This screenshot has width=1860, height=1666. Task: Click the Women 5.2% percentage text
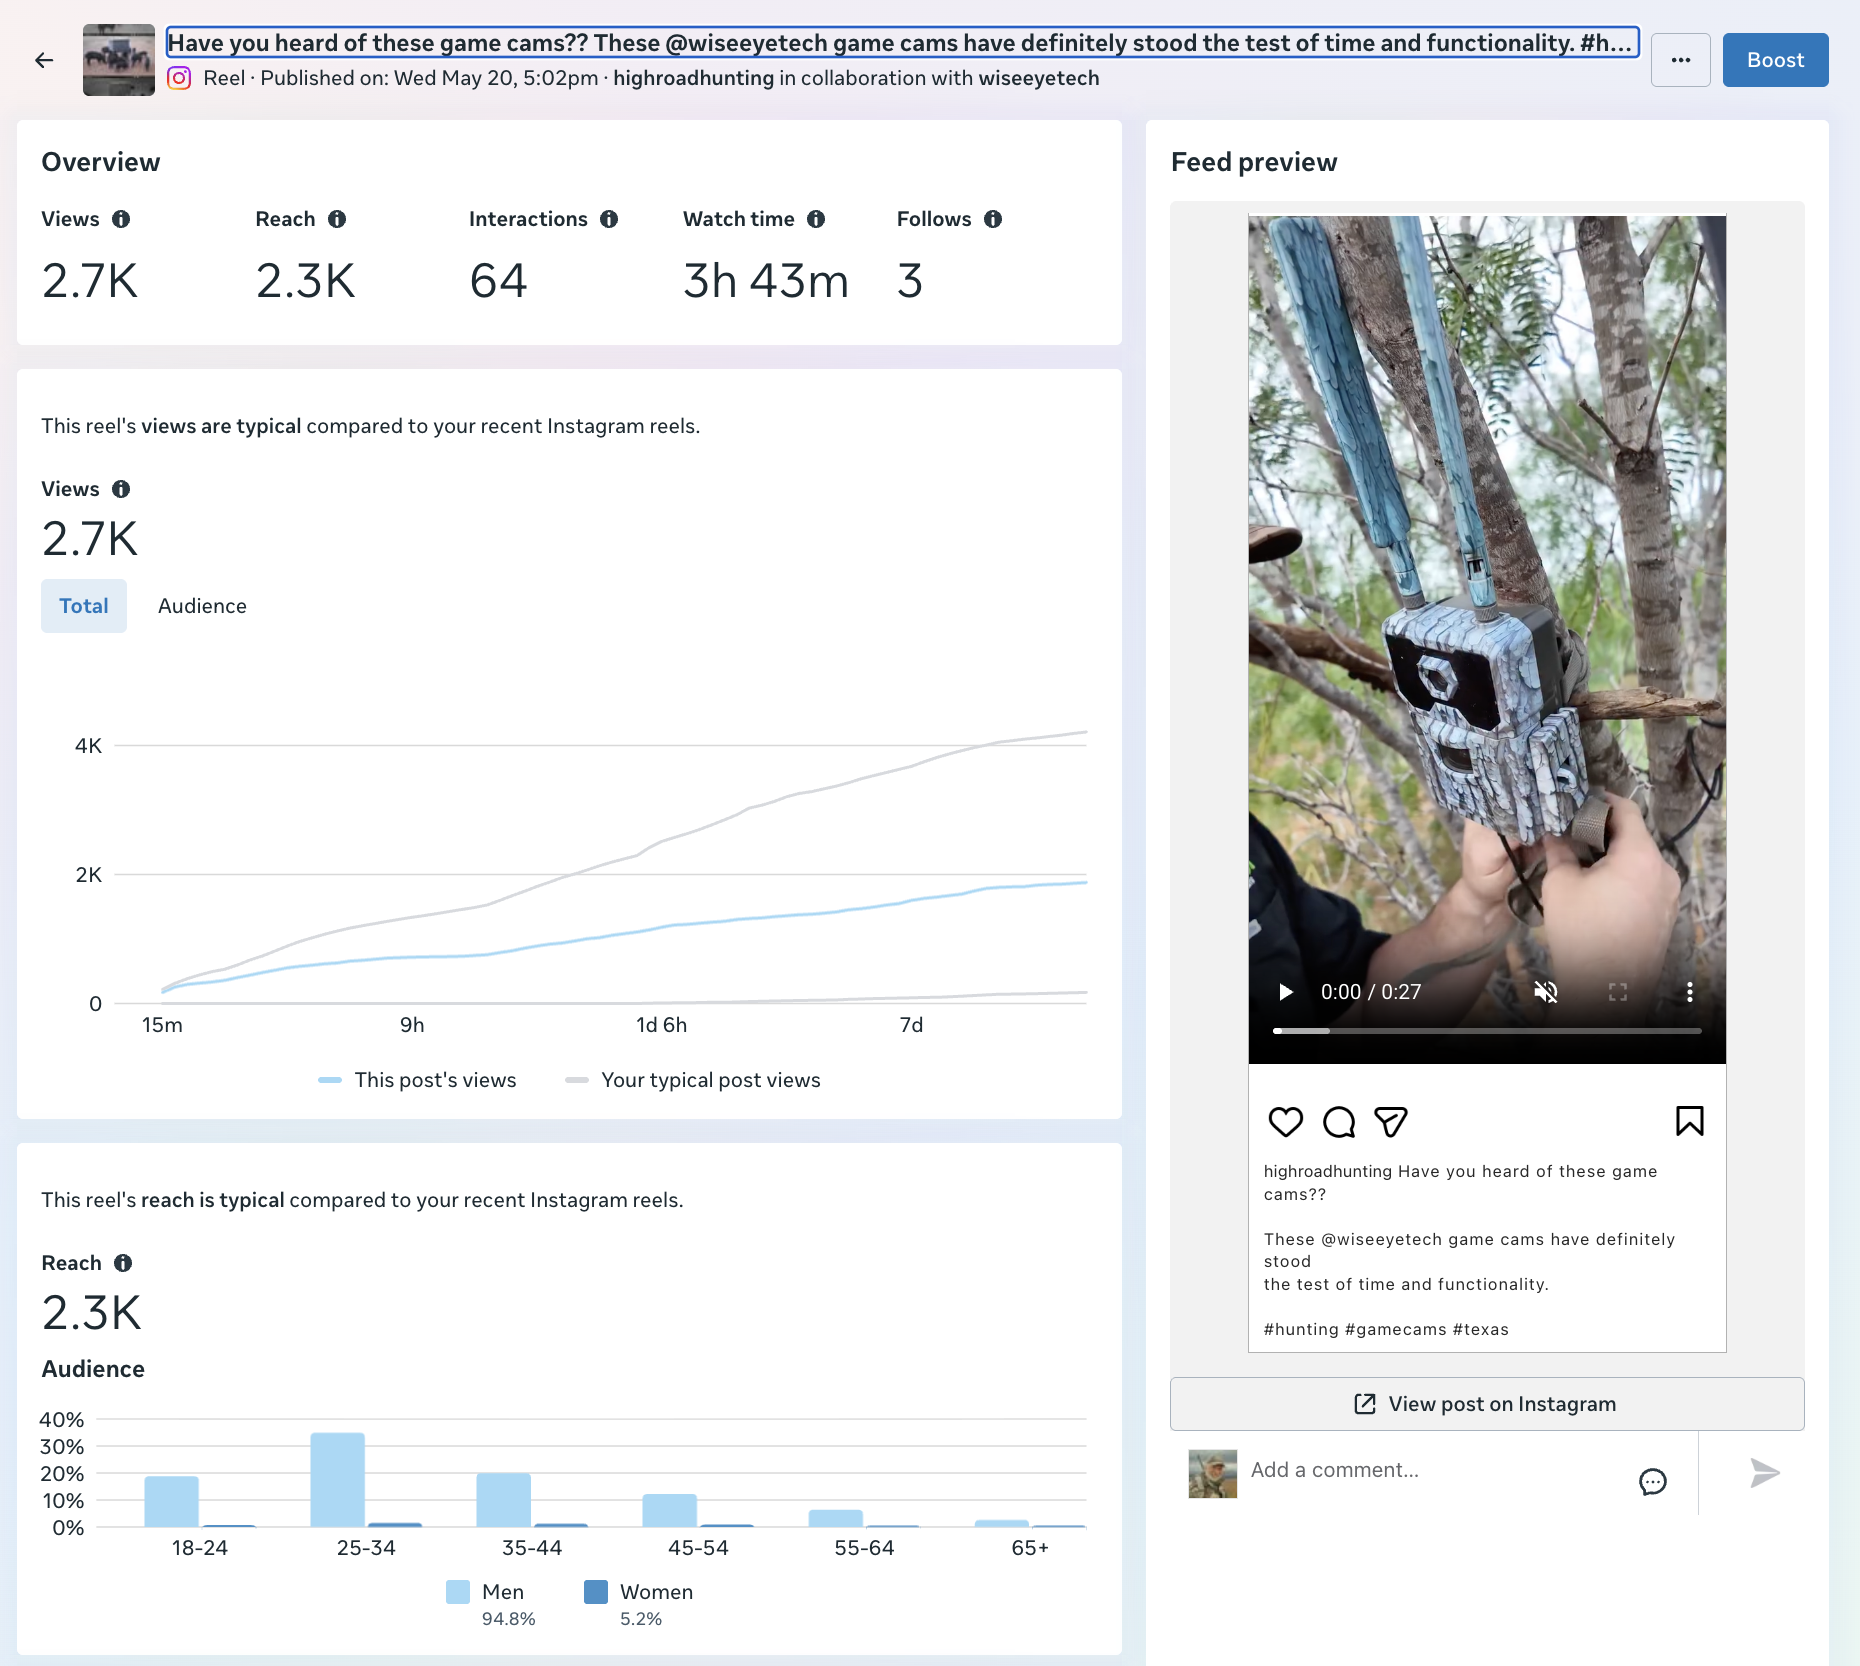641,1619
